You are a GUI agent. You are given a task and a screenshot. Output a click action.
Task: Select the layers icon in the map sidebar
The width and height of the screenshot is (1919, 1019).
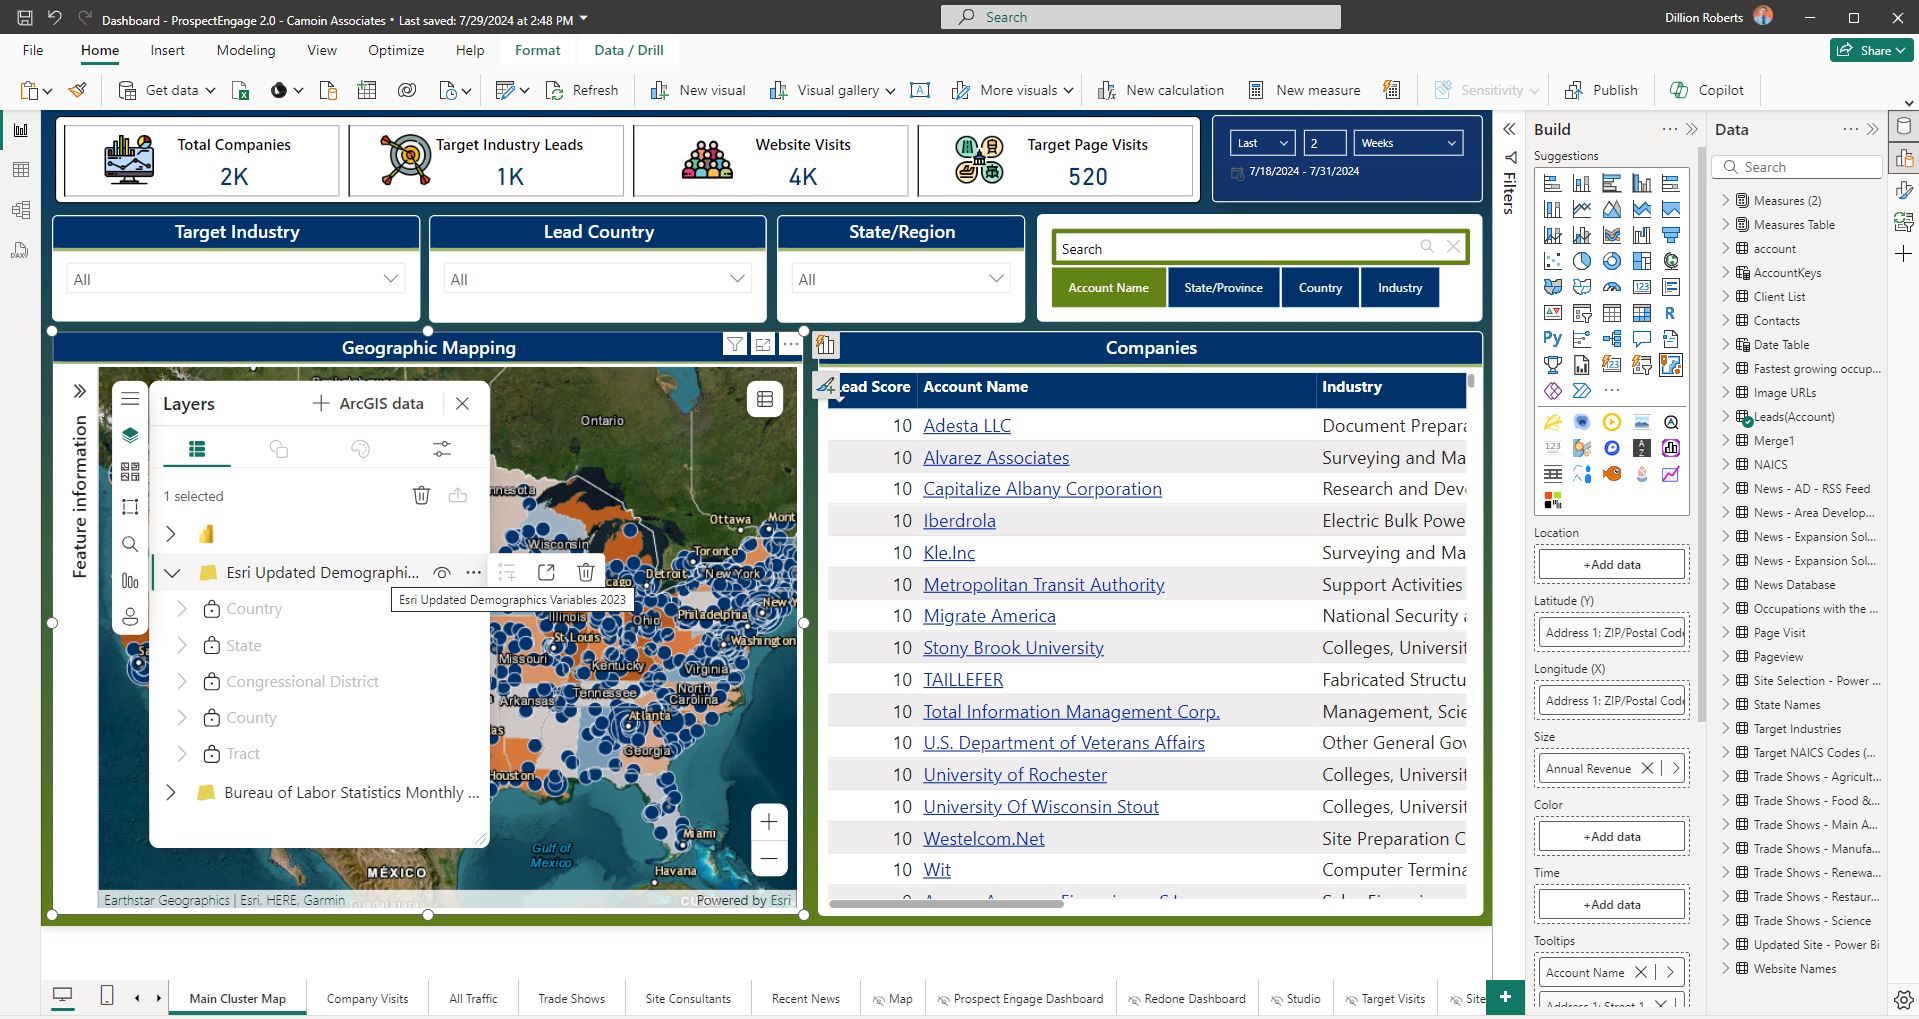click(130, 435)
